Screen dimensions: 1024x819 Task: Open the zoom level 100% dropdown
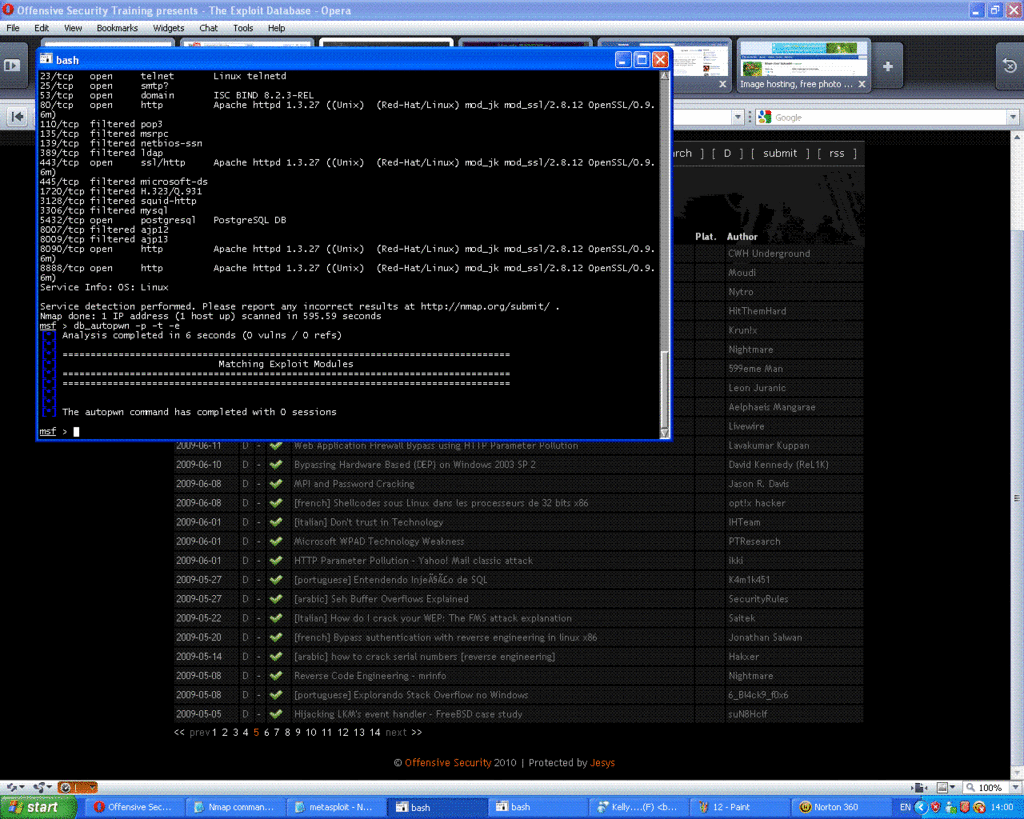tap(1015, 788)
